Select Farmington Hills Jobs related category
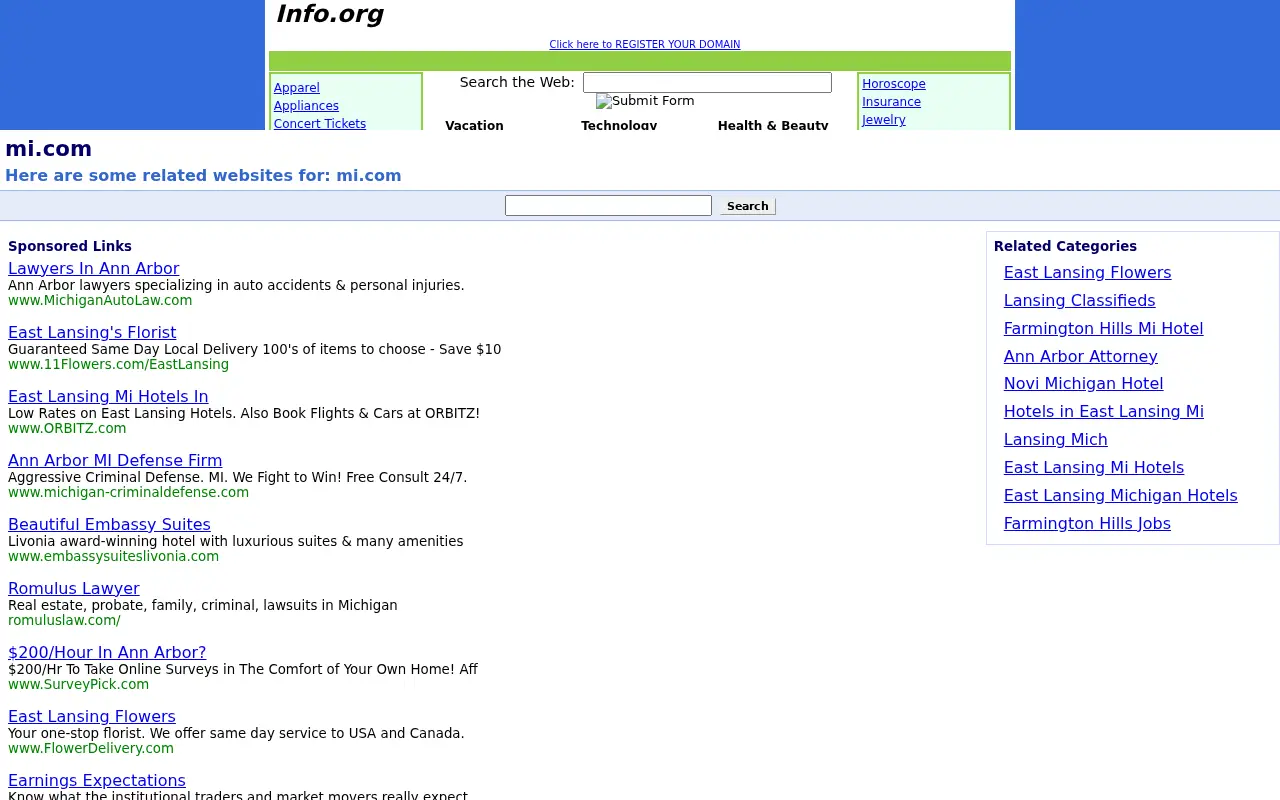The image size is (1280, 800). tap(1087, 523)
